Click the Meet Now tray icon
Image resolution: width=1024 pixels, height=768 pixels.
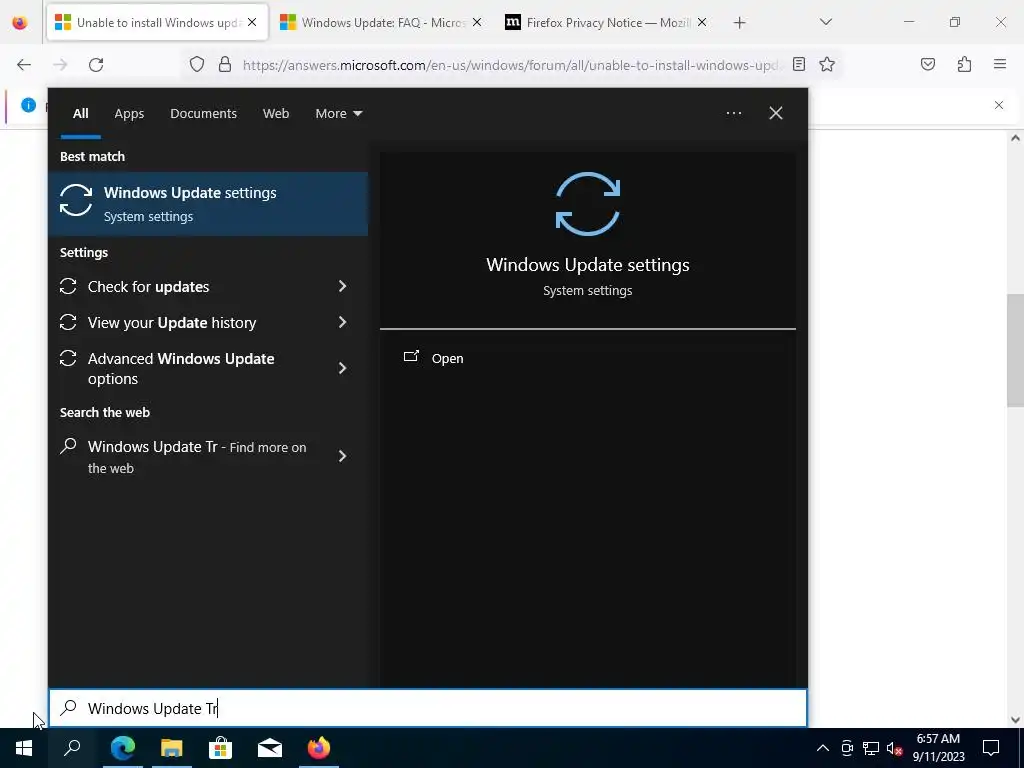coord(847,748)
